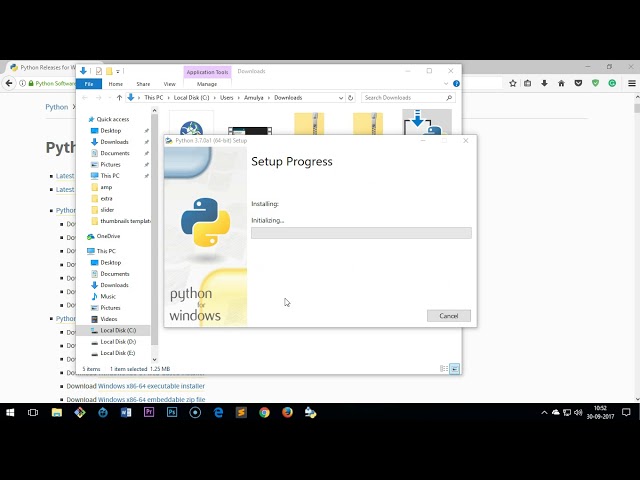Open pinned Desktop under Quick access

tap(110, 131)
